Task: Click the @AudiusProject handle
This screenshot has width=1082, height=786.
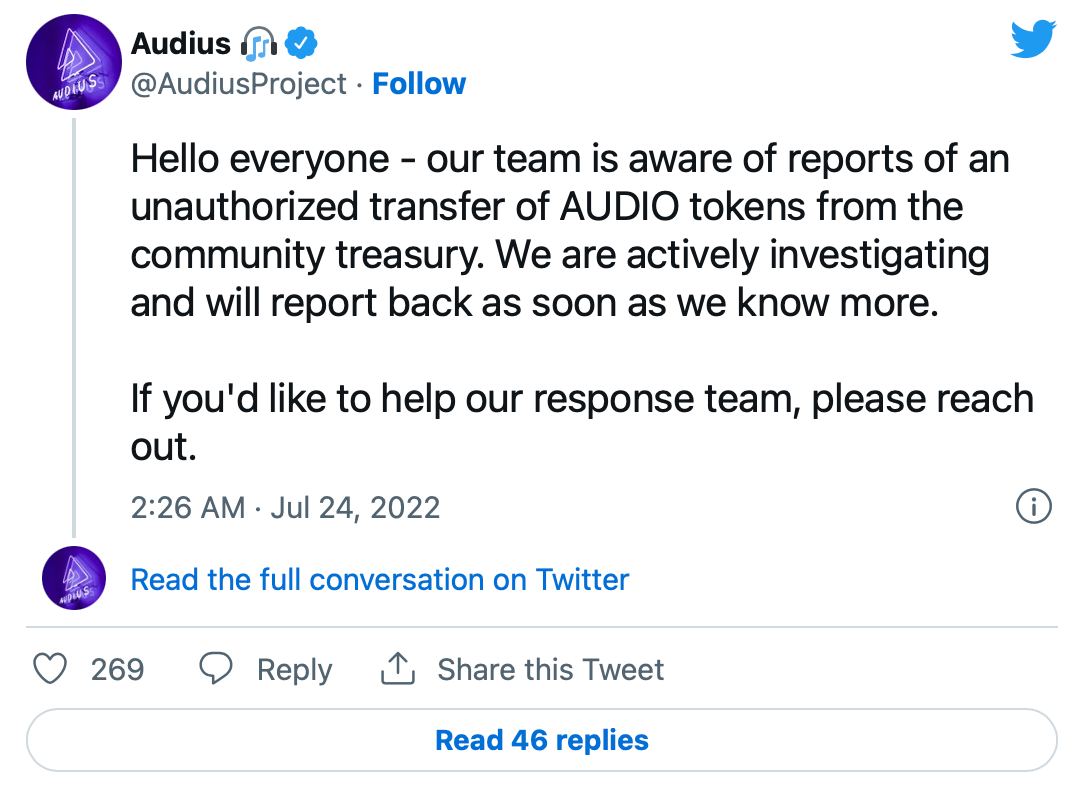Action: (239, 84)
